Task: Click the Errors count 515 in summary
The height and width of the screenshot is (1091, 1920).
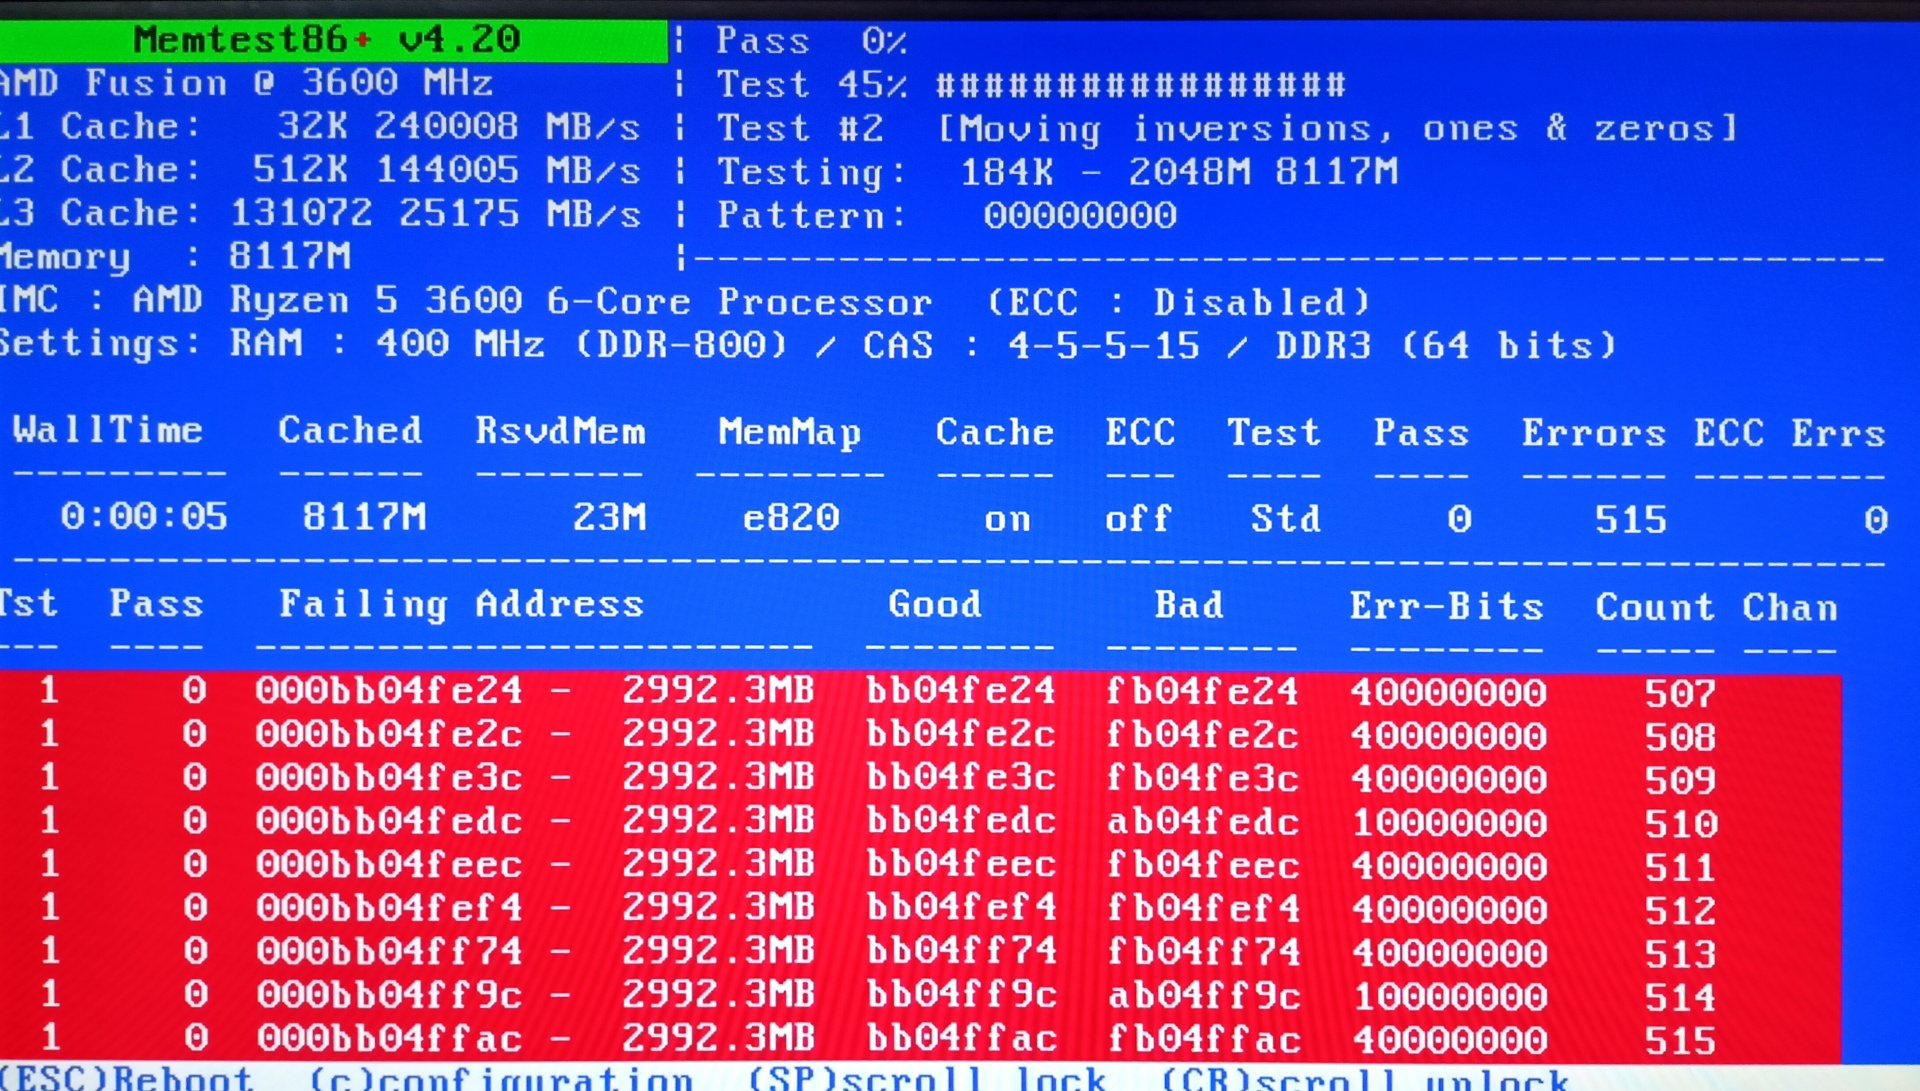Action: (x=1630, y=520)
